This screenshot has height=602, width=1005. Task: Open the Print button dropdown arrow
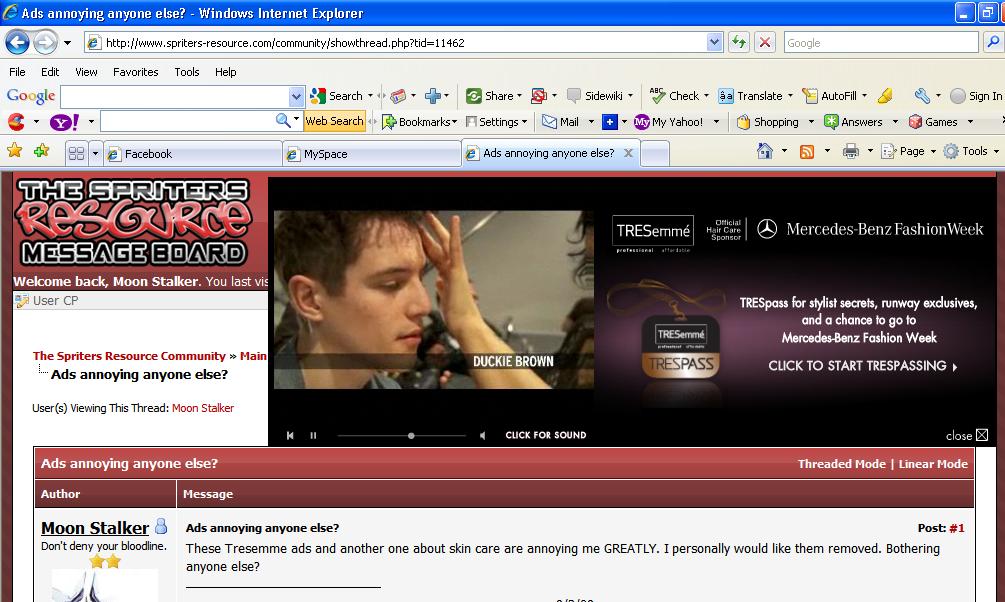(870, 152)
